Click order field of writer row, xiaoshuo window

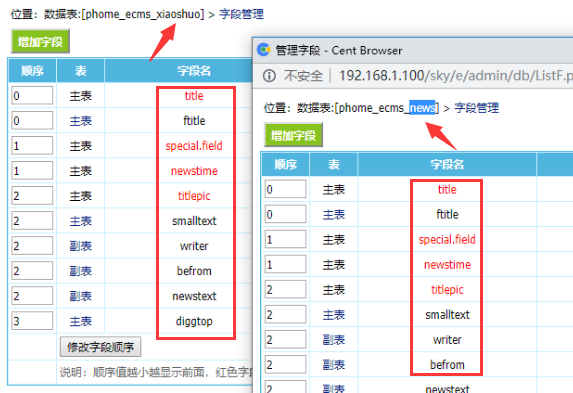pyautogui.click(x=32, y=246)
